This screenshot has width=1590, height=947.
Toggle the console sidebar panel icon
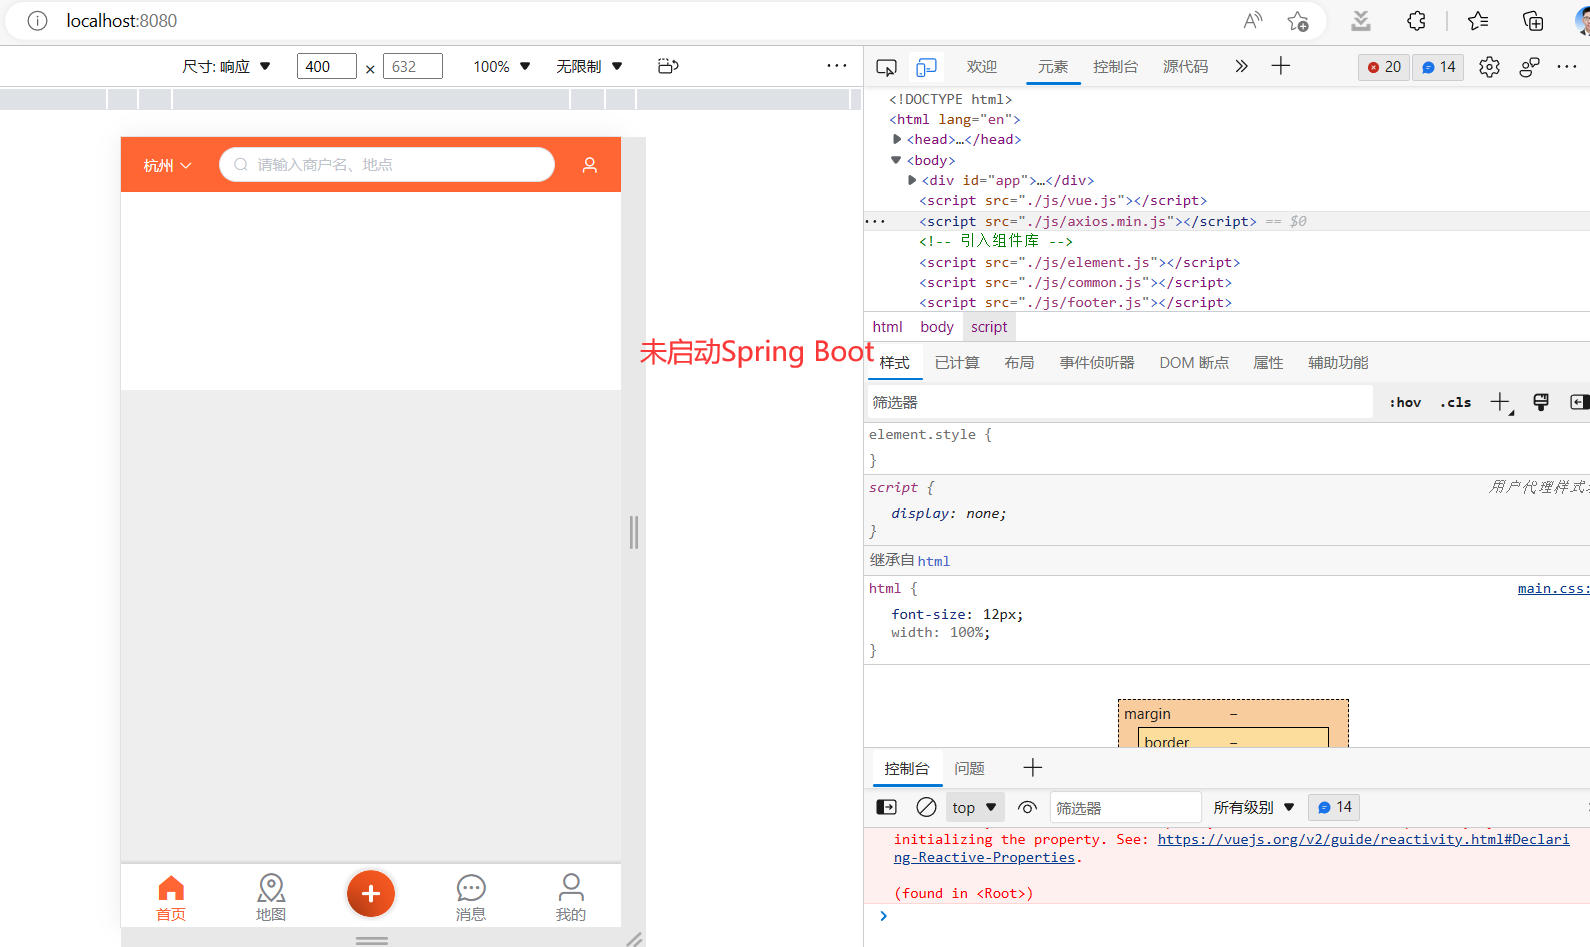click(x=886, y=807)
